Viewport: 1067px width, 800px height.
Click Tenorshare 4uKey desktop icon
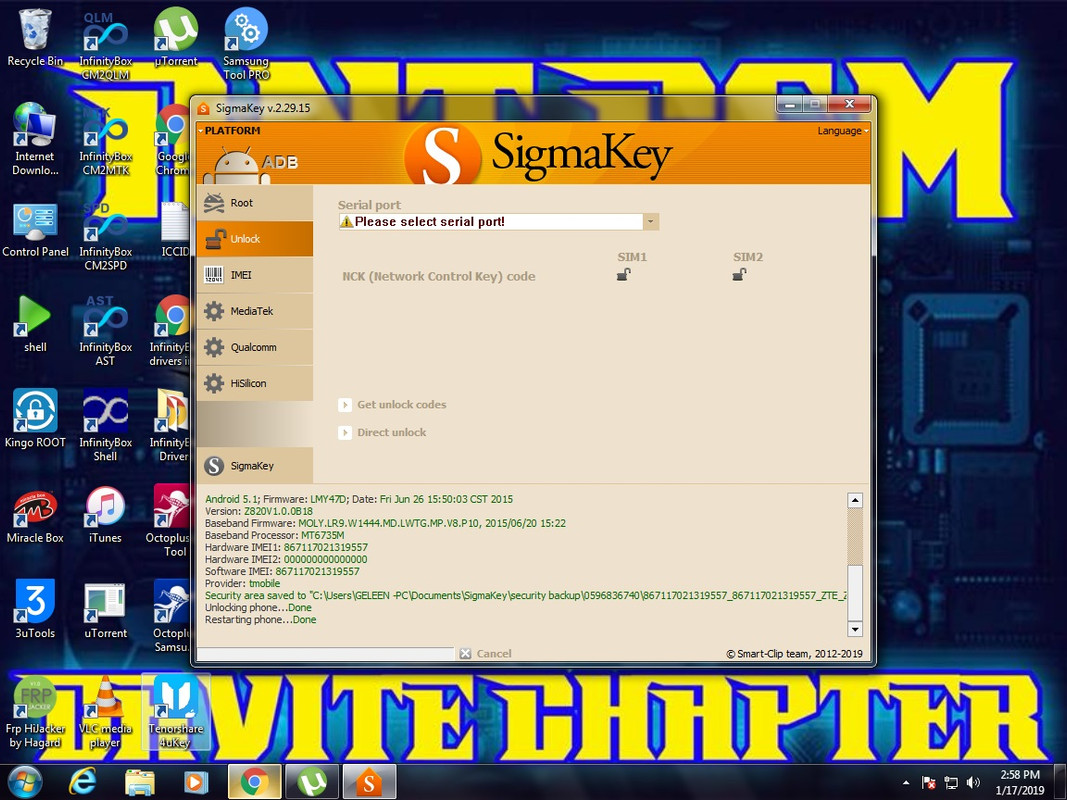tap(176, 713)
